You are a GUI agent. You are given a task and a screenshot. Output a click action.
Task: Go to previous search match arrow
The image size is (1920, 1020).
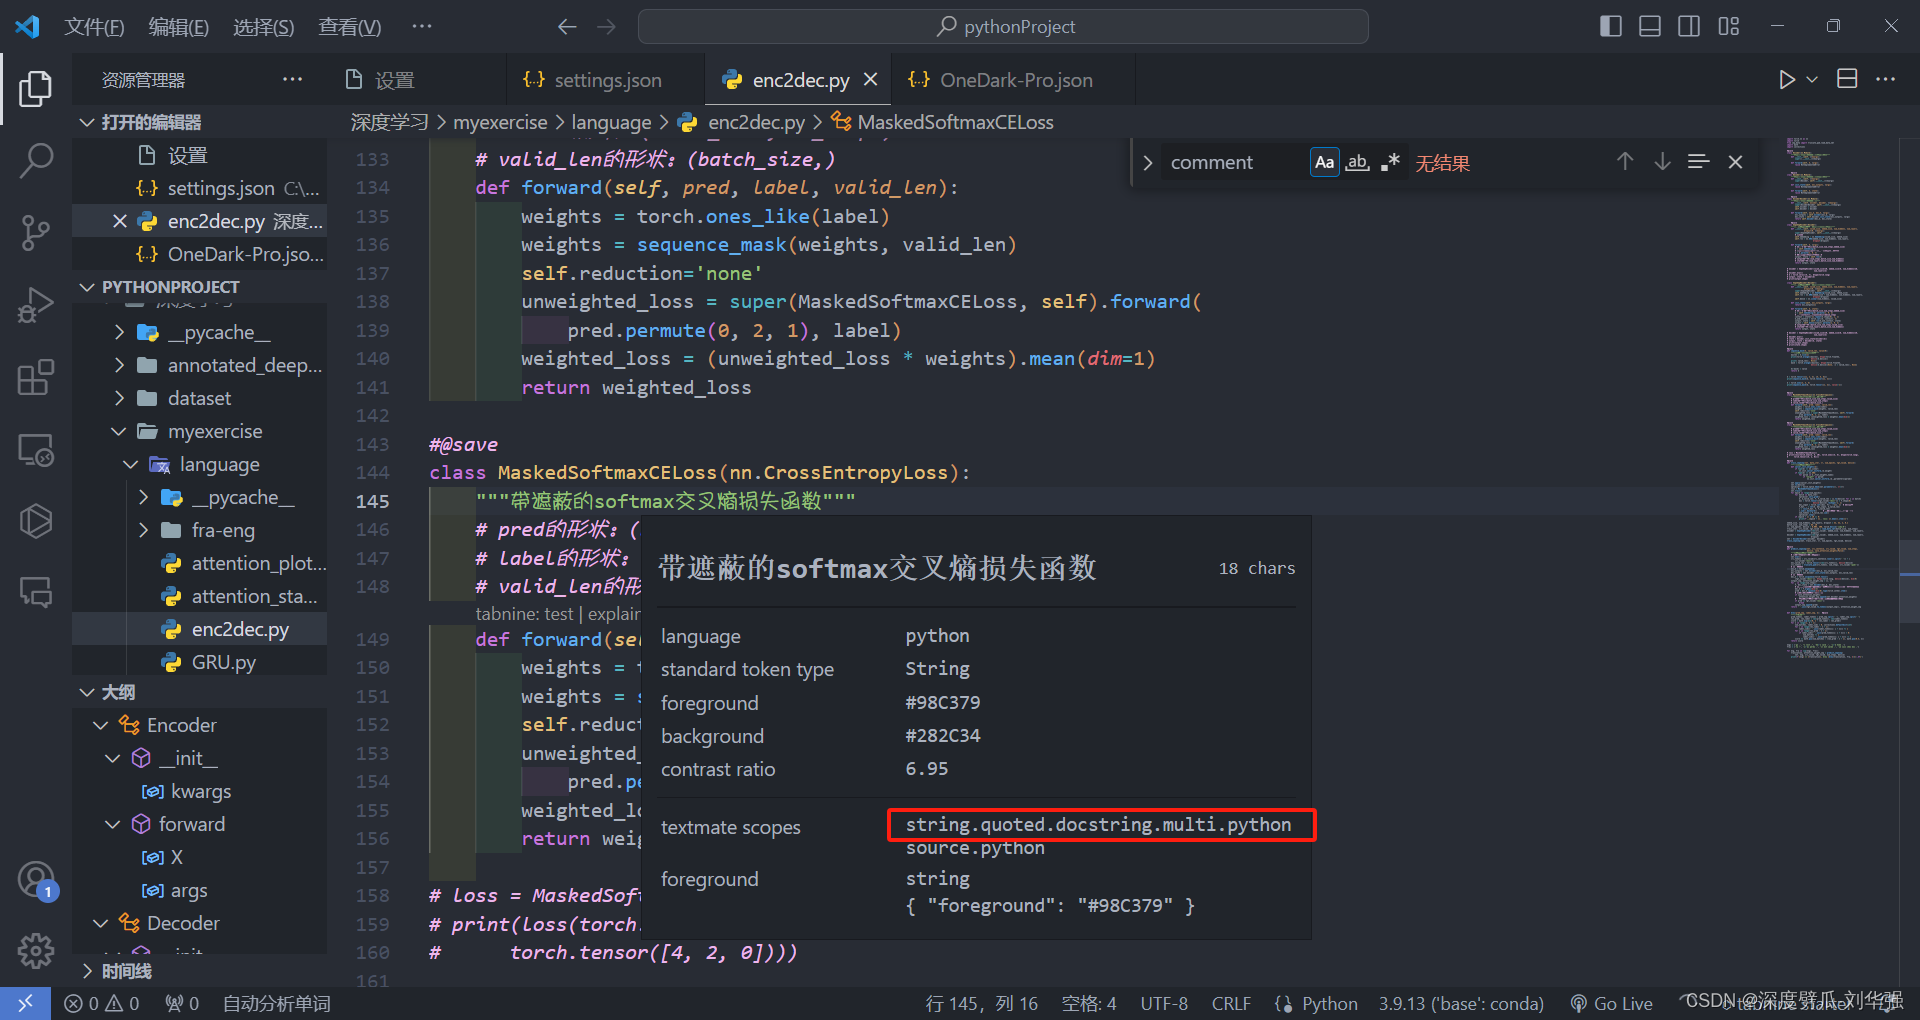(1624, 161)
